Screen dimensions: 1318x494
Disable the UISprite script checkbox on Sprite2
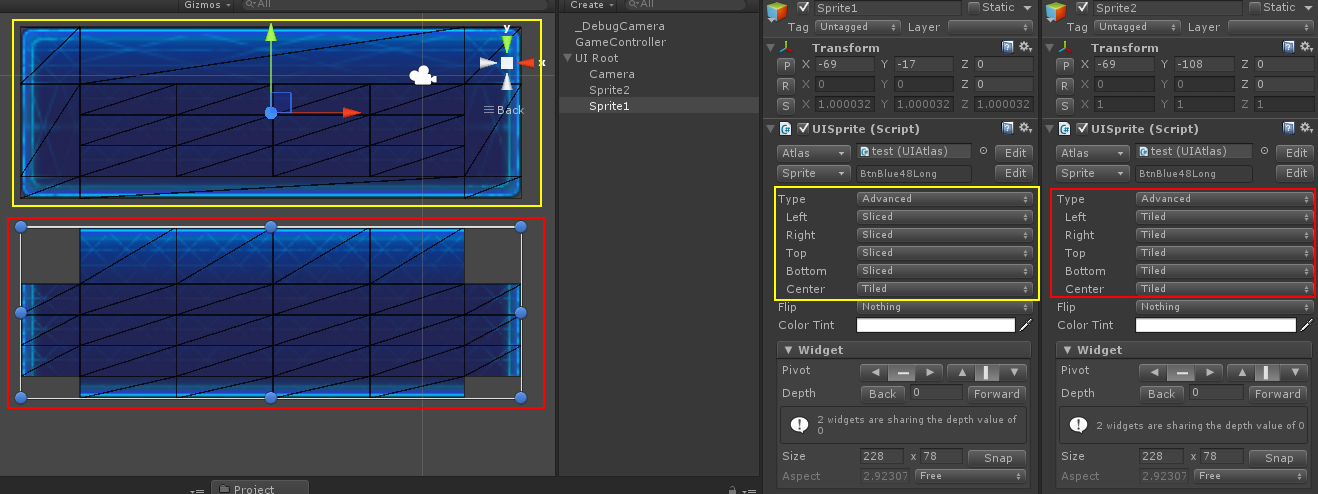coord(1081,128)
